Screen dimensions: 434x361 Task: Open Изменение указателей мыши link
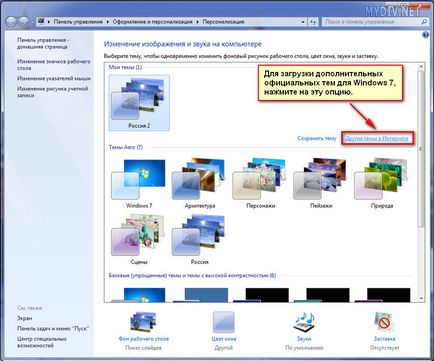point(54,78)
